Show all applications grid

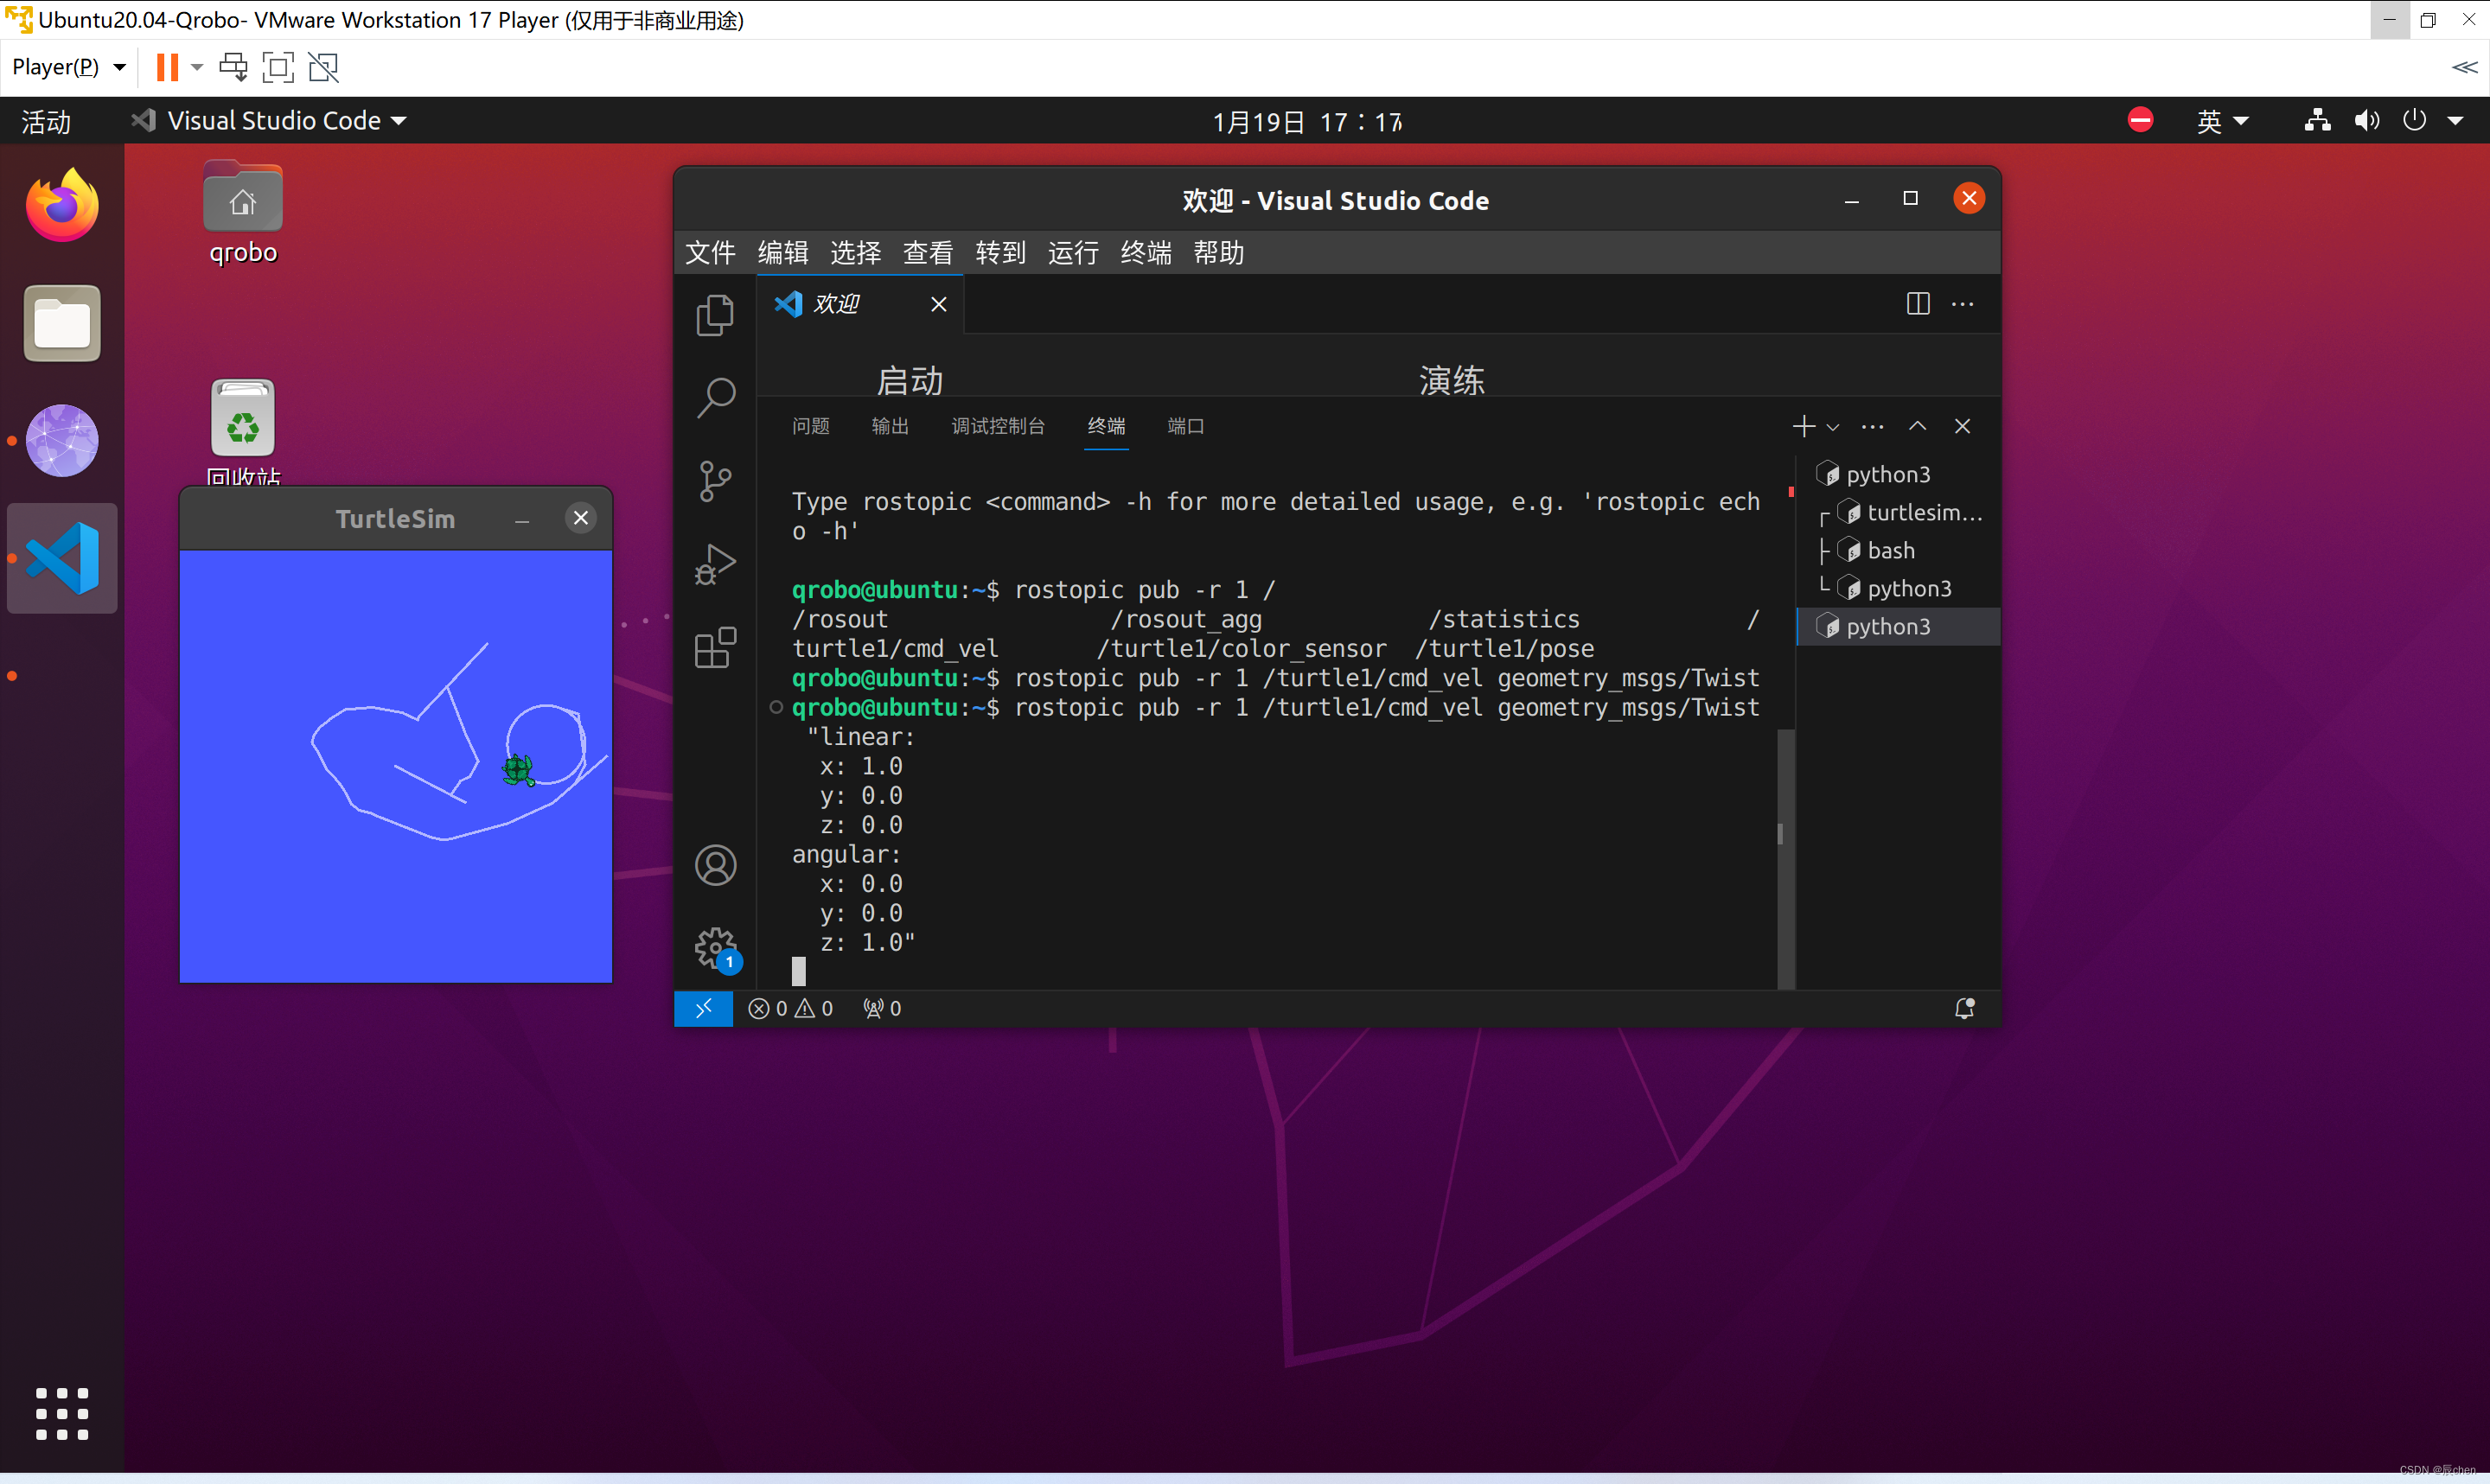pyautogui.click(x=62, y=1413)
